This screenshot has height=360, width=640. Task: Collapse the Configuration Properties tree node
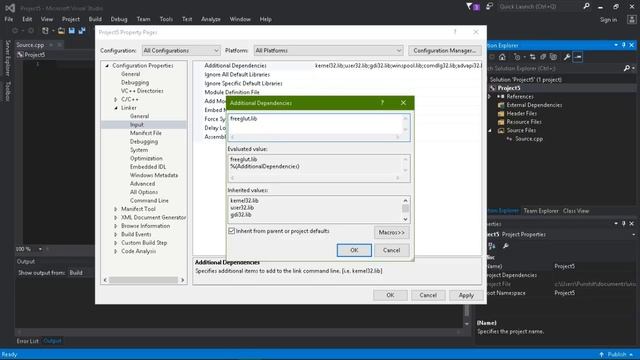pos(107,66)
